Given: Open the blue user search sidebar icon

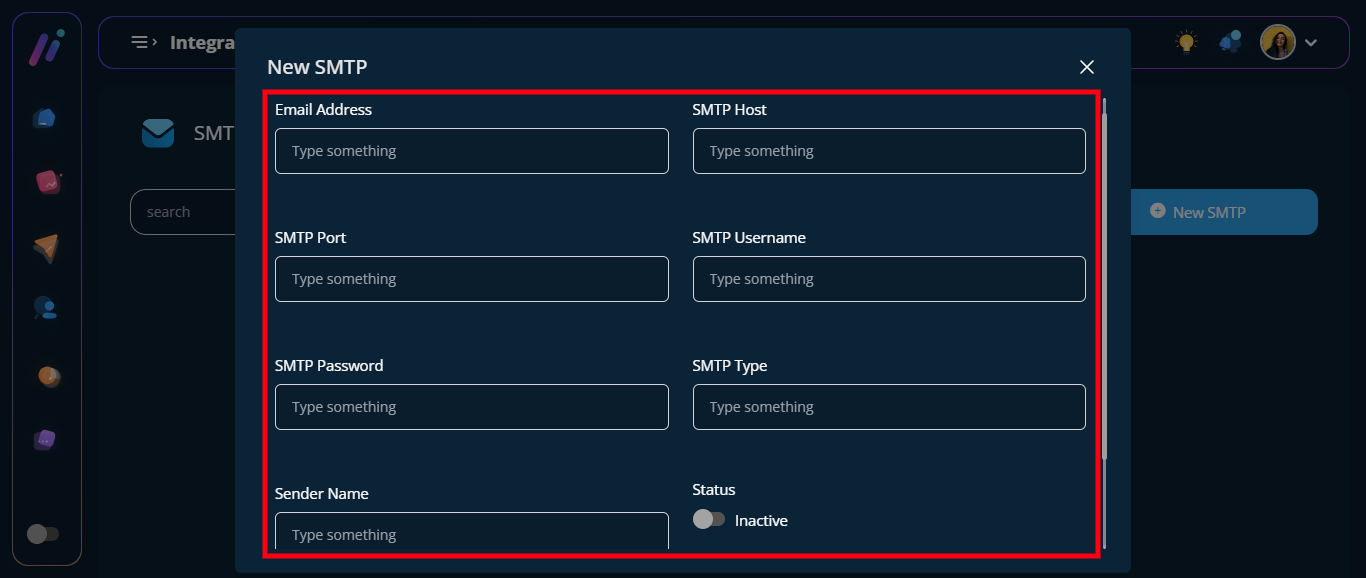Looking at the screenshot, I should point(46,308).
